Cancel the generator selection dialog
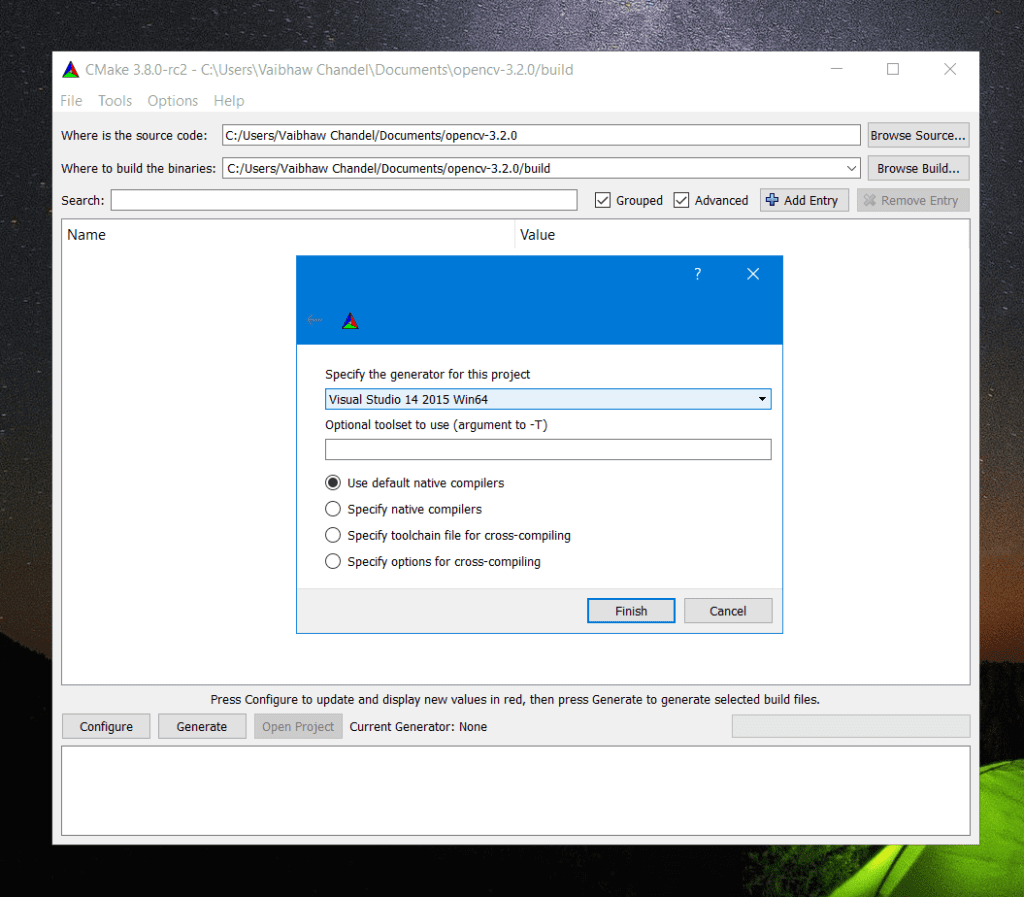 tap(728, 610)
